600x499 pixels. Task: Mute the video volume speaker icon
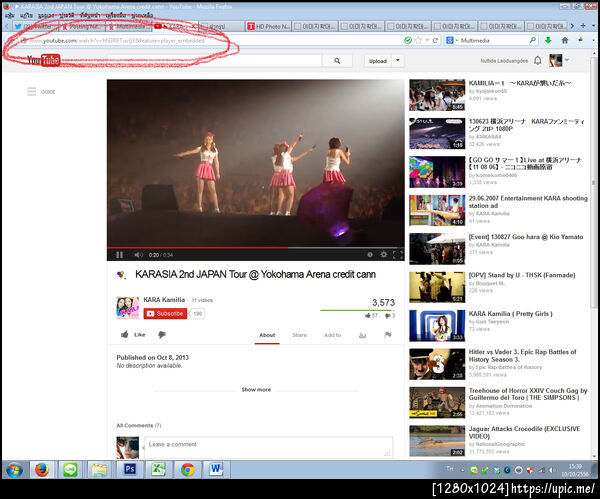pyautogui.click(x=138, y=255)
